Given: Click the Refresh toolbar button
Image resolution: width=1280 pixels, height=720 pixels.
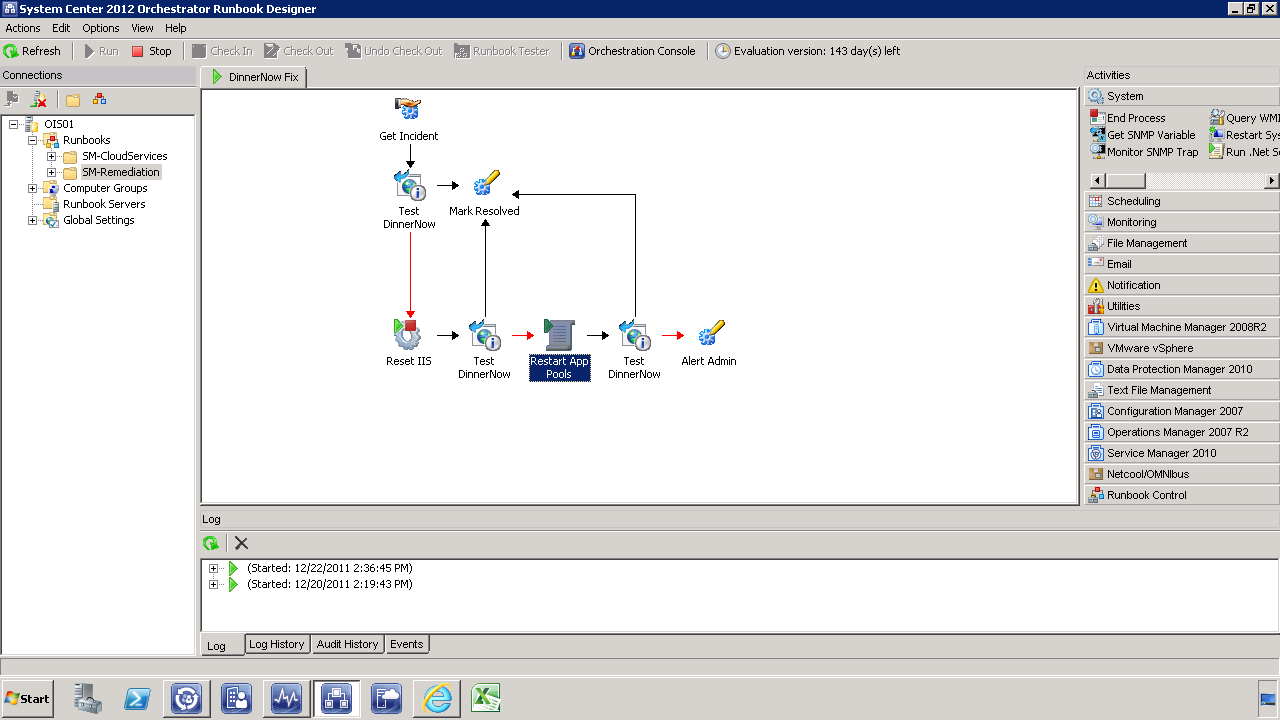Looking at the screenshot, I should (x=32, y=51).
